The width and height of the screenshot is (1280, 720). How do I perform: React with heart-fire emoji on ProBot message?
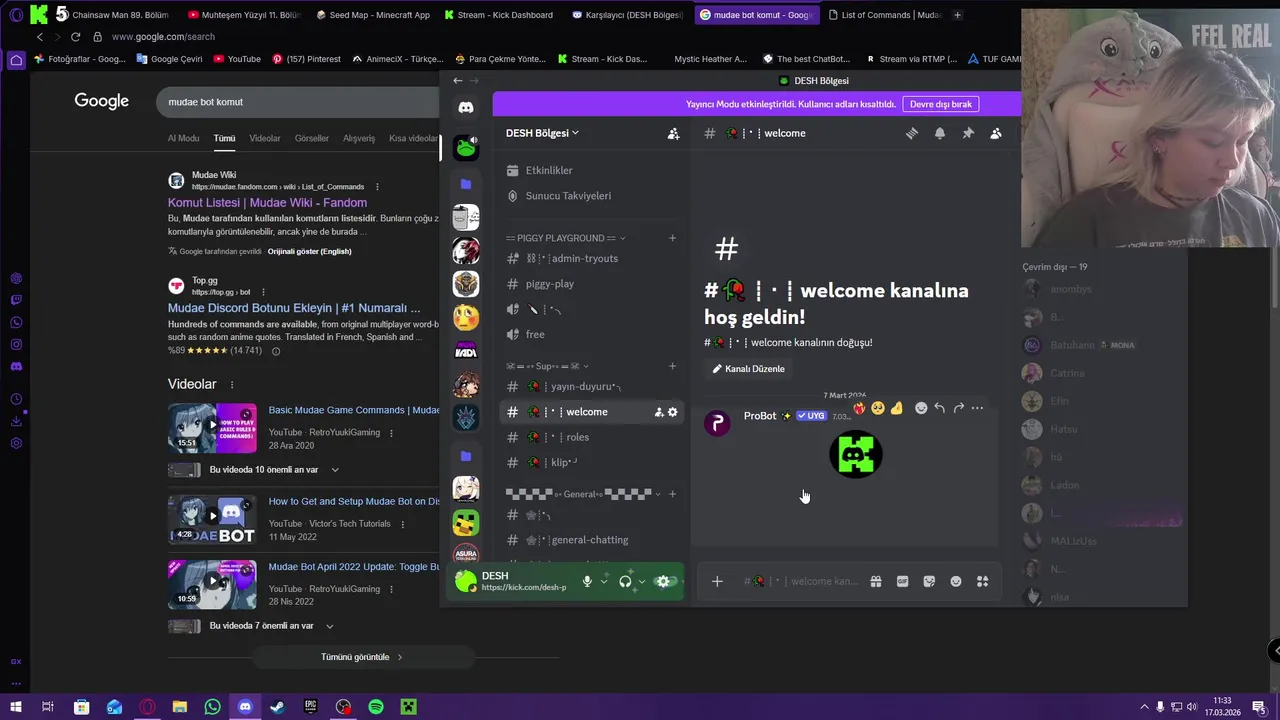point(859,408)
